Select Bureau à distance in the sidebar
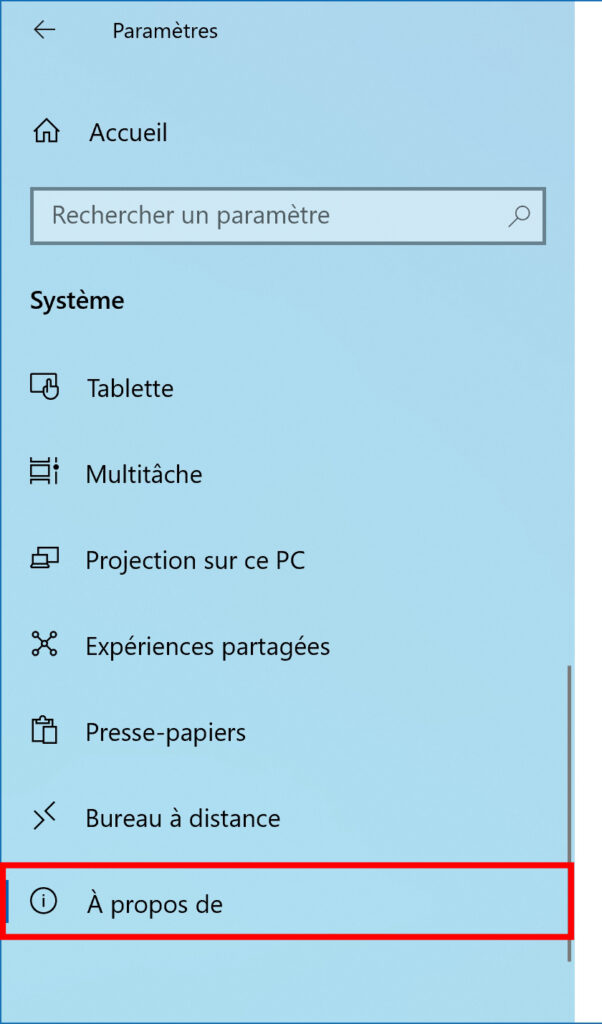602x1024 pixels. pyautogui.click(x=185, y=818)
